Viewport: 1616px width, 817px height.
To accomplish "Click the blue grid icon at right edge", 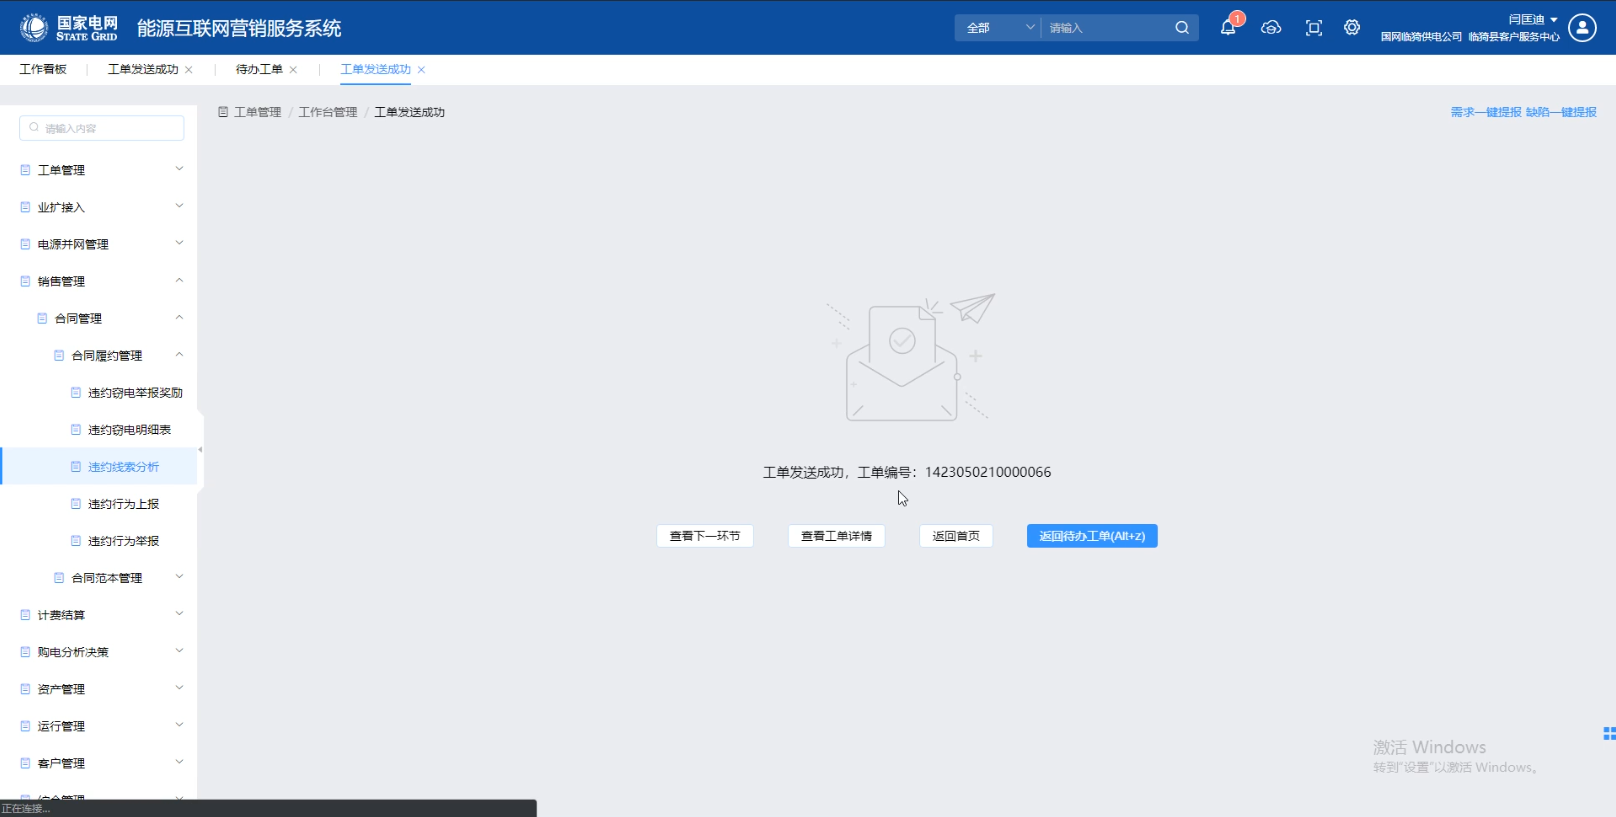I will click(x=1608, y=734).
